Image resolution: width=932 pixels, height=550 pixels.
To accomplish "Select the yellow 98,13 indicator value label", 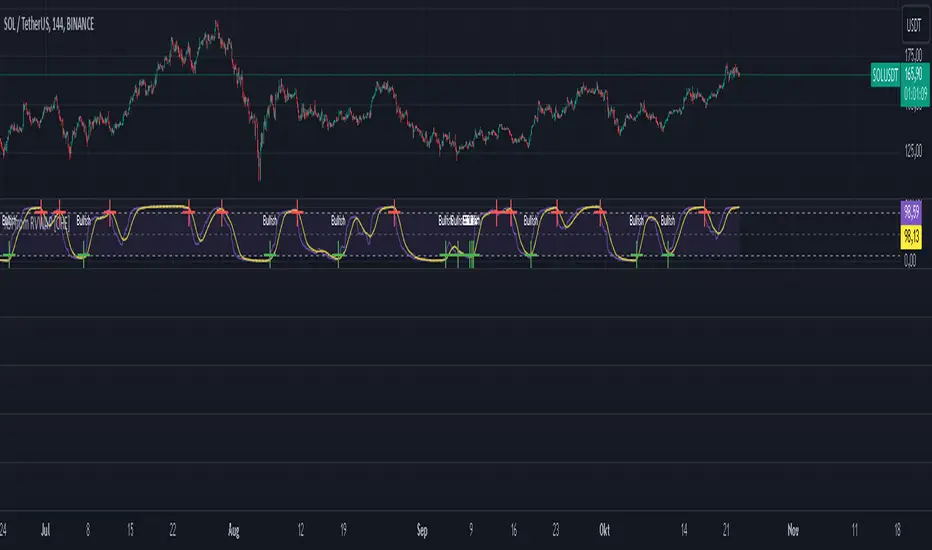I will click(x=911, y=237).
